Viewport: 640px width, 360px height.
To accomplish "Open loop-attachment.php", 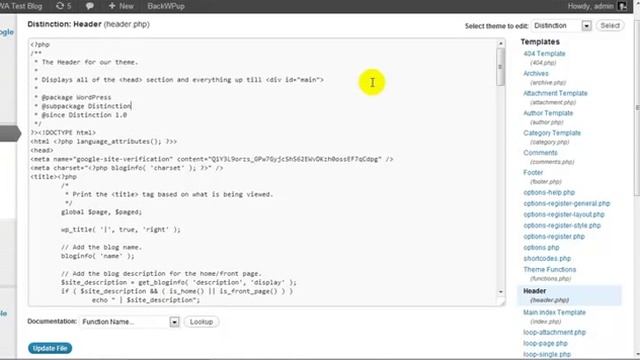I will [x=554, y=332].
